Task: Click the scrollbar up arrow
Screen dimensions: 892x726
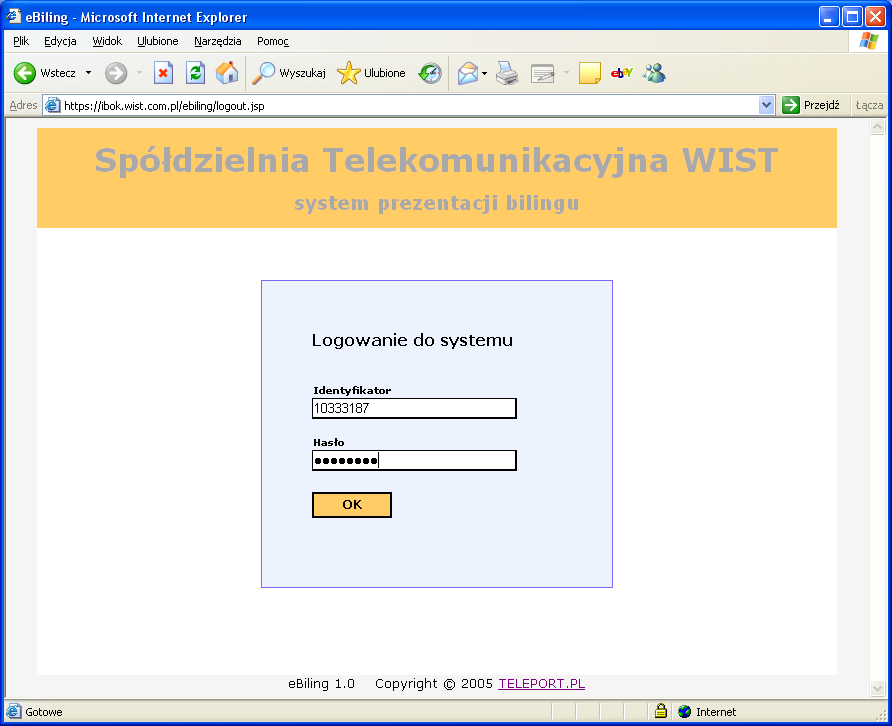Action: pyautogui.click(x=877, y=127)
